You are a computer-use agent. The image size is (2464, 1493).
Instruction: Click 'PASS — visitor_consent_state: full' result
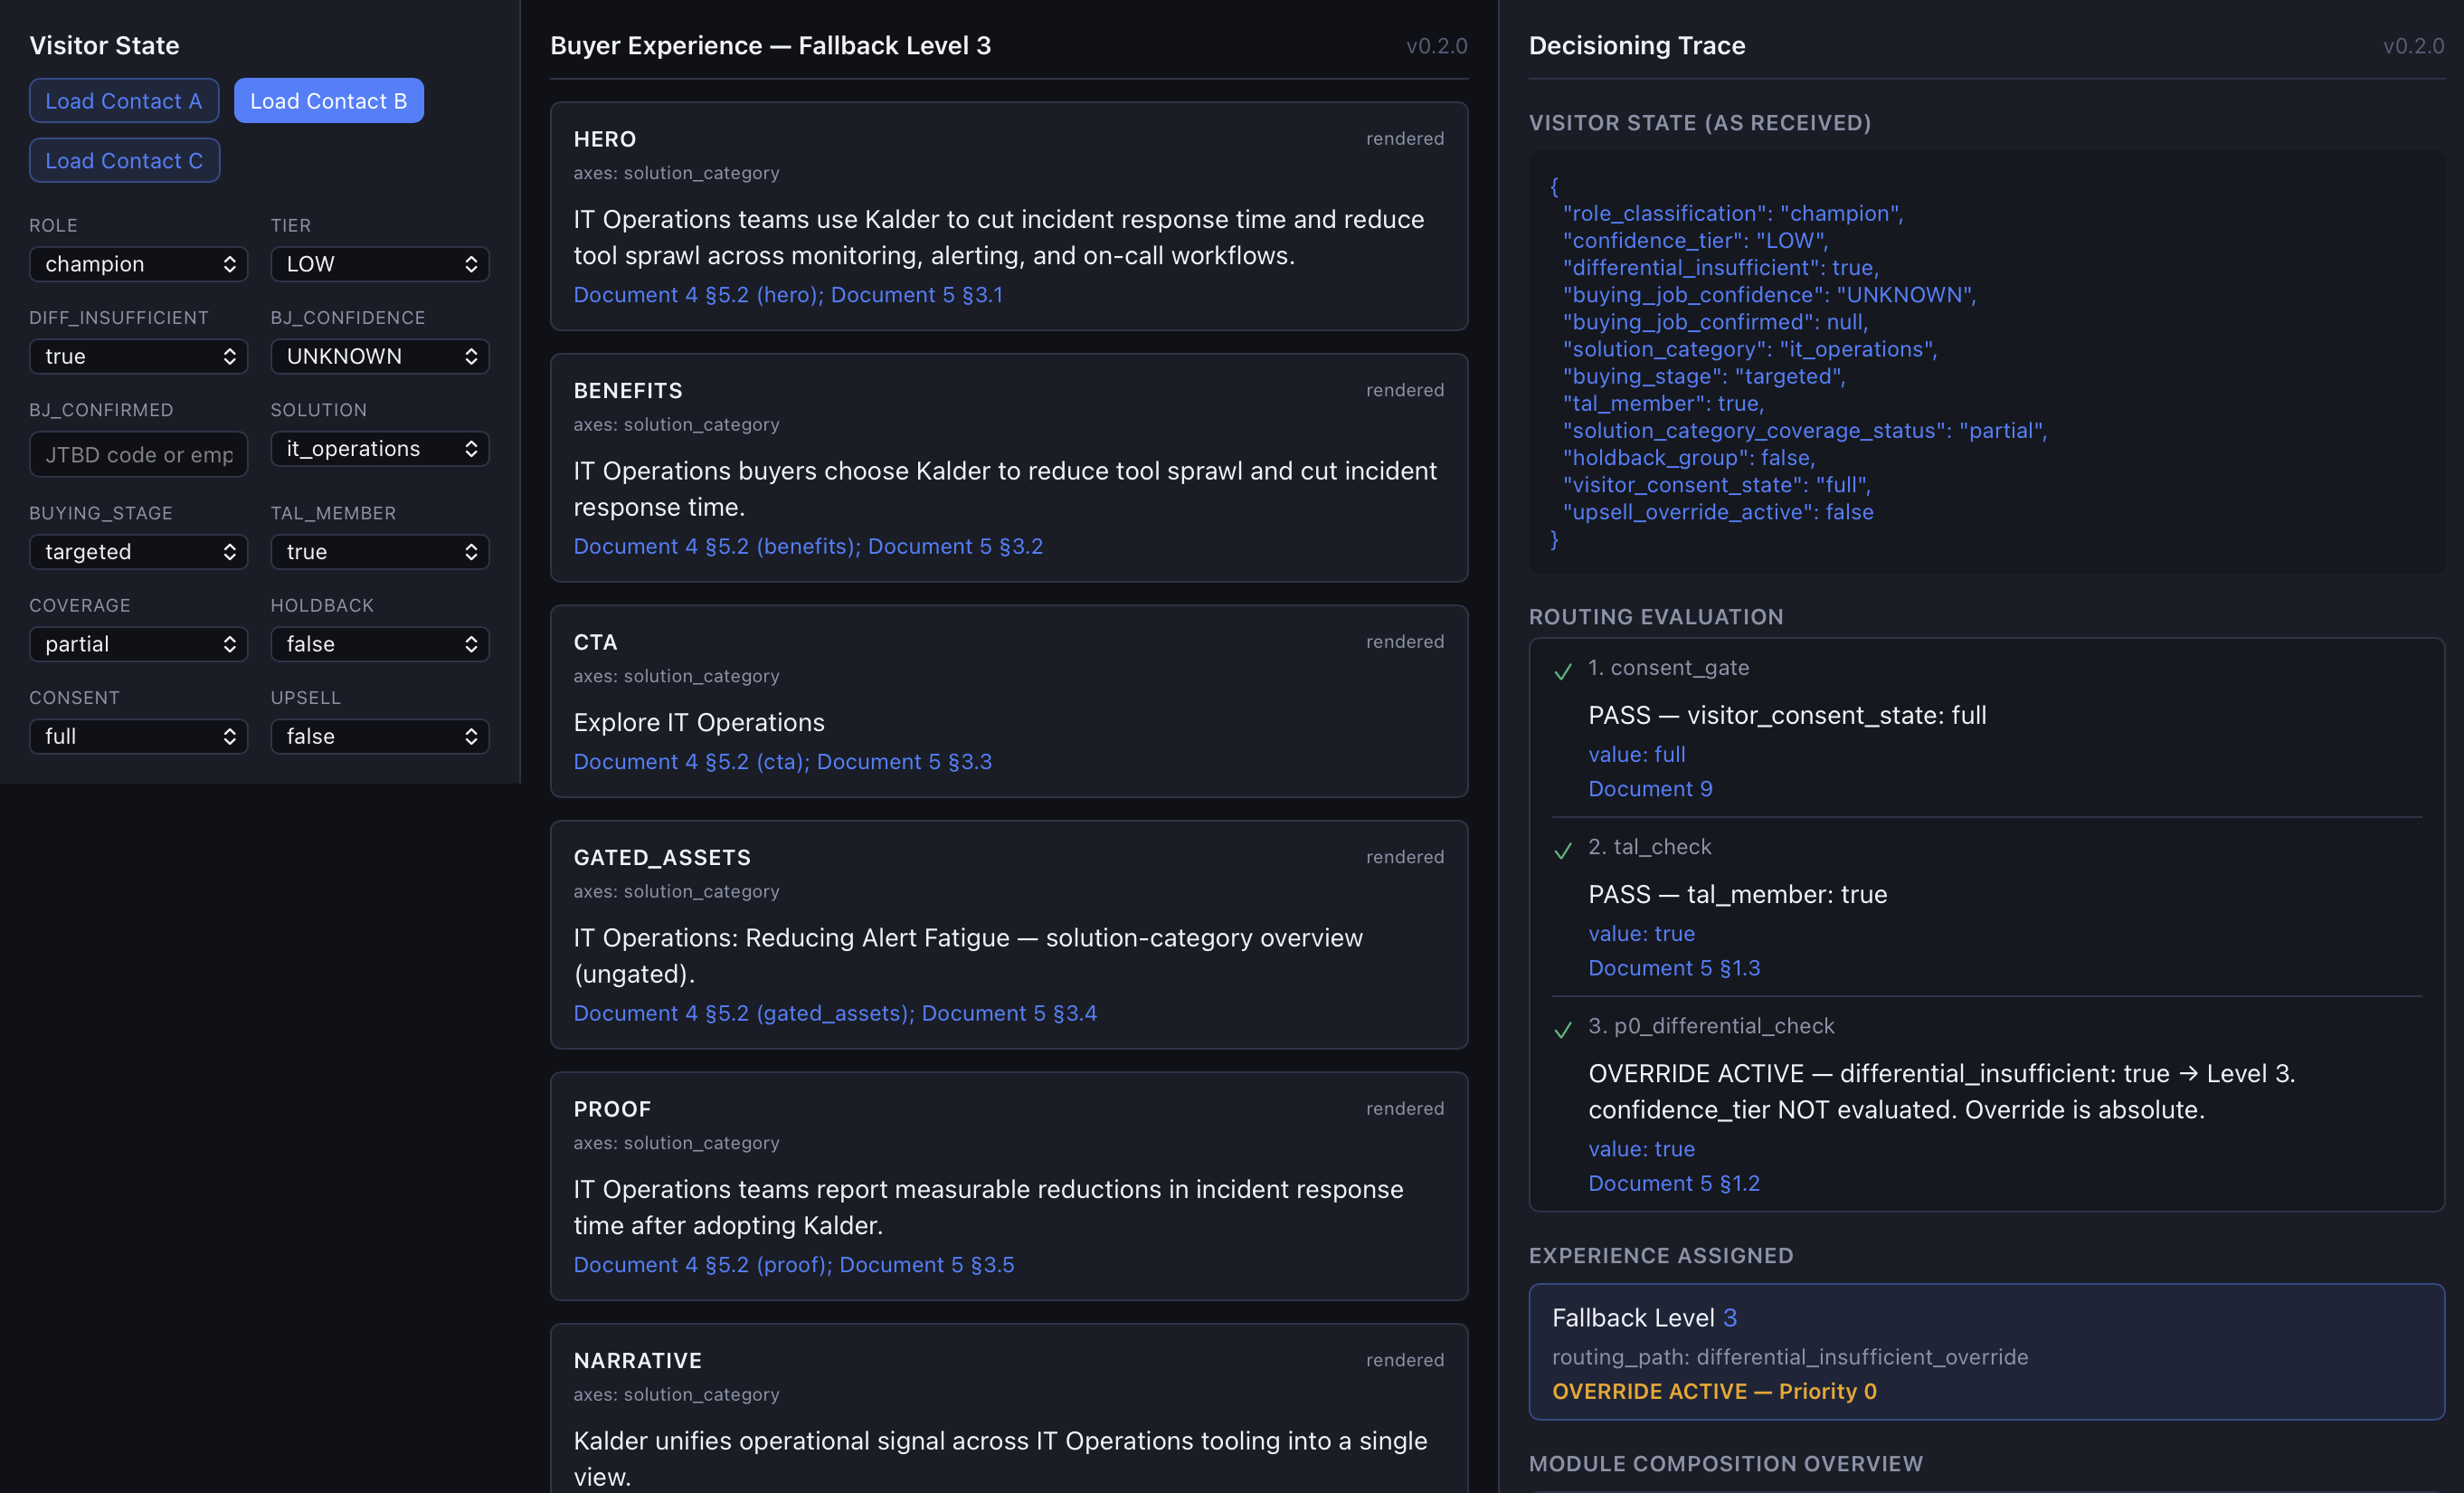point(1787,716)
